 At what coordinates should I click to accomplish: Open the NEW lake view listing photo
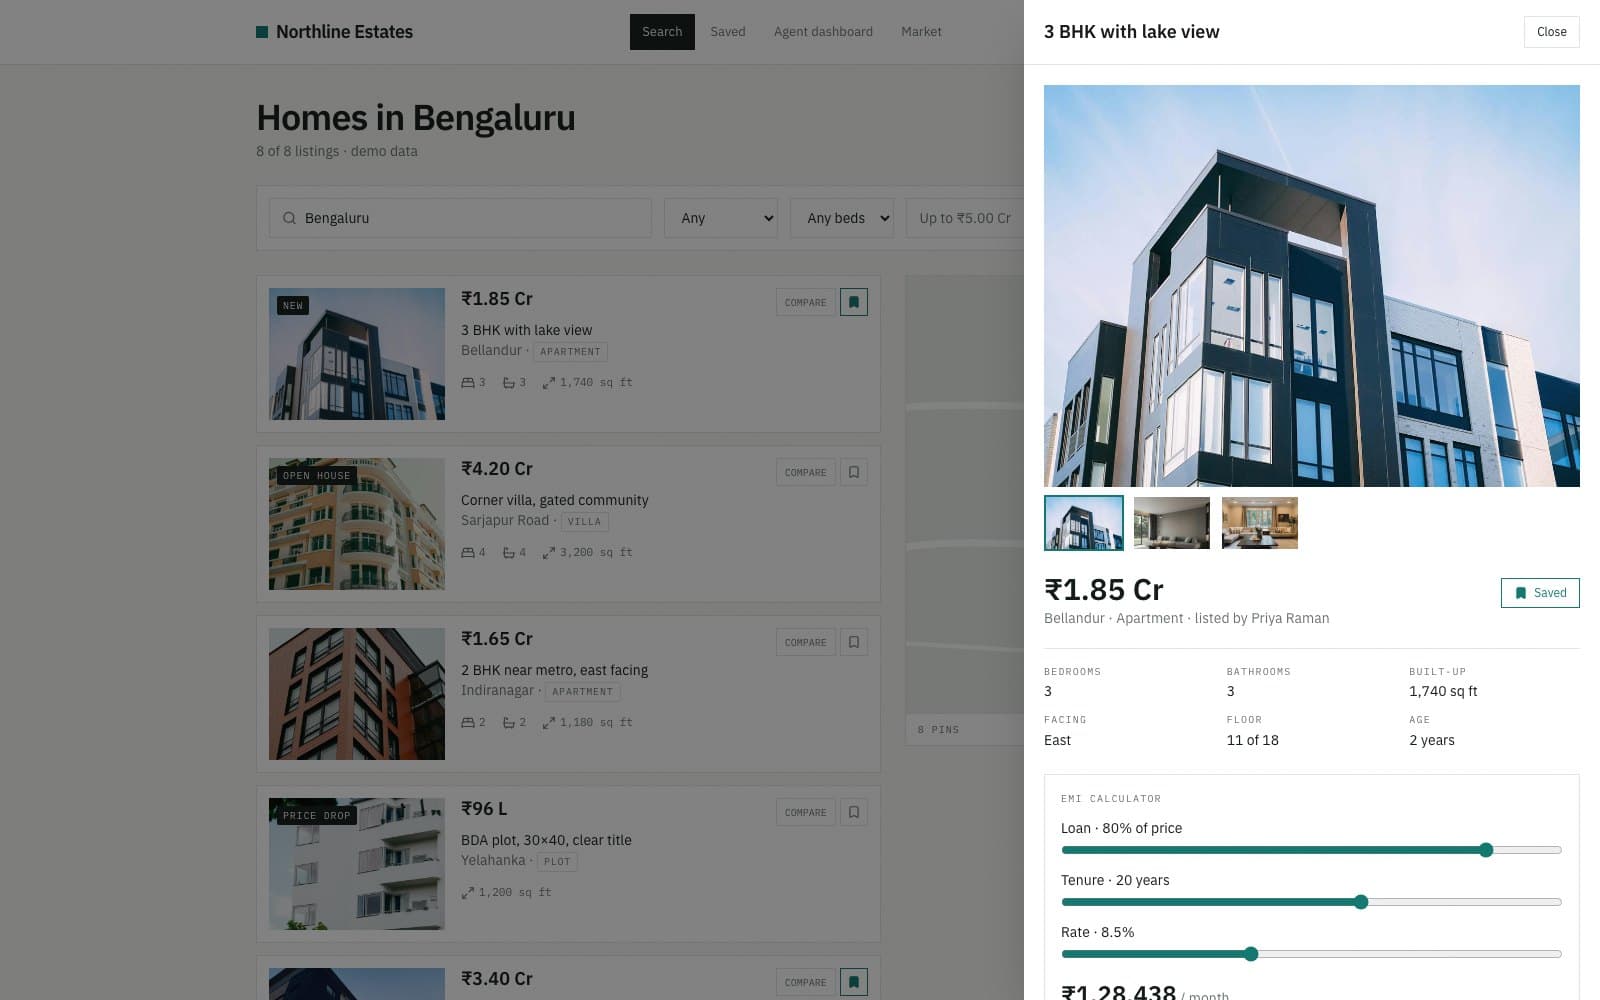point(357,354)
